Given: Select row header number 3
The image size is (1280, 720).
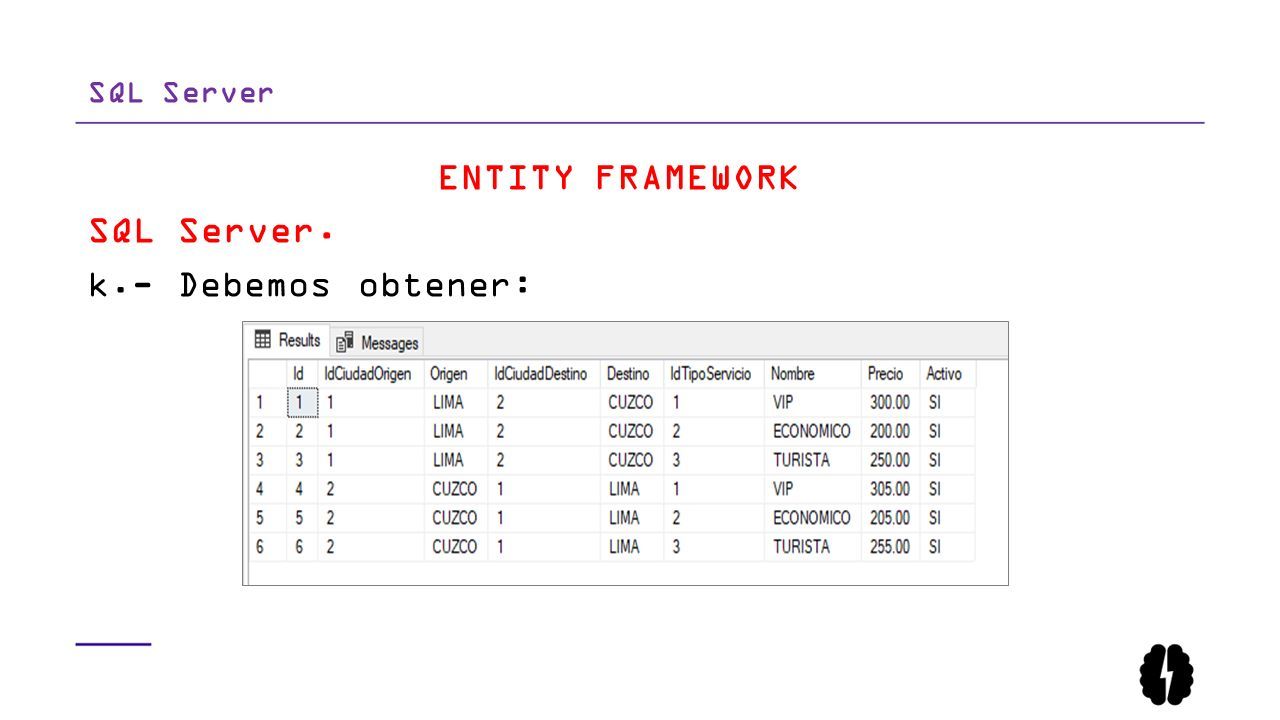Looking at the screenshot, I should tap(266, 461).
